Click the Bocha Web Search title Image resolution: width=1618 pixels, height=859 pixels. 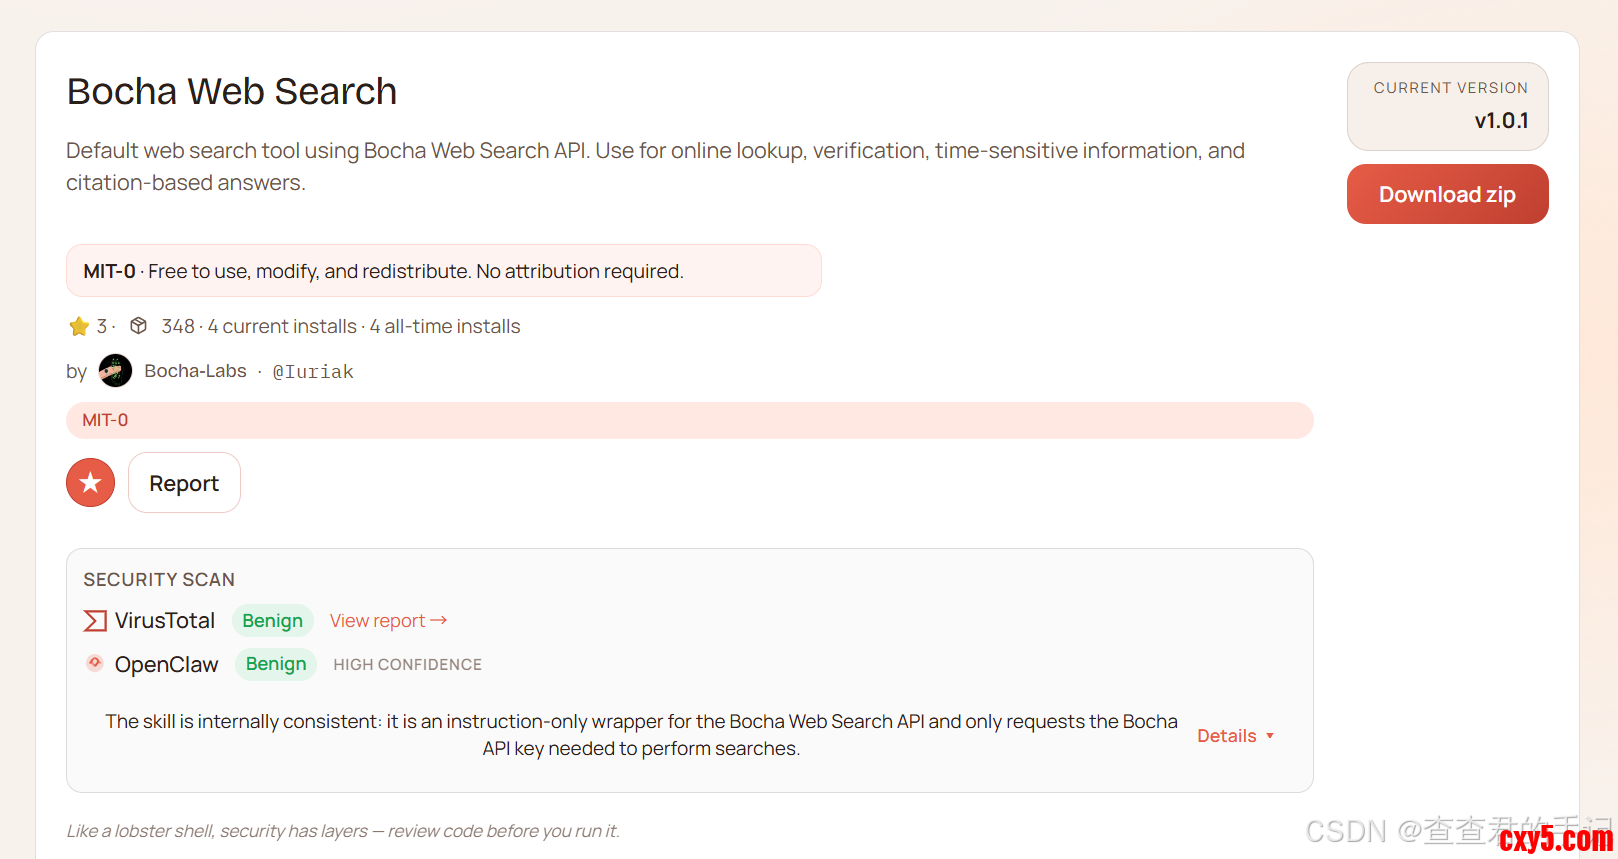click(232, 91)
